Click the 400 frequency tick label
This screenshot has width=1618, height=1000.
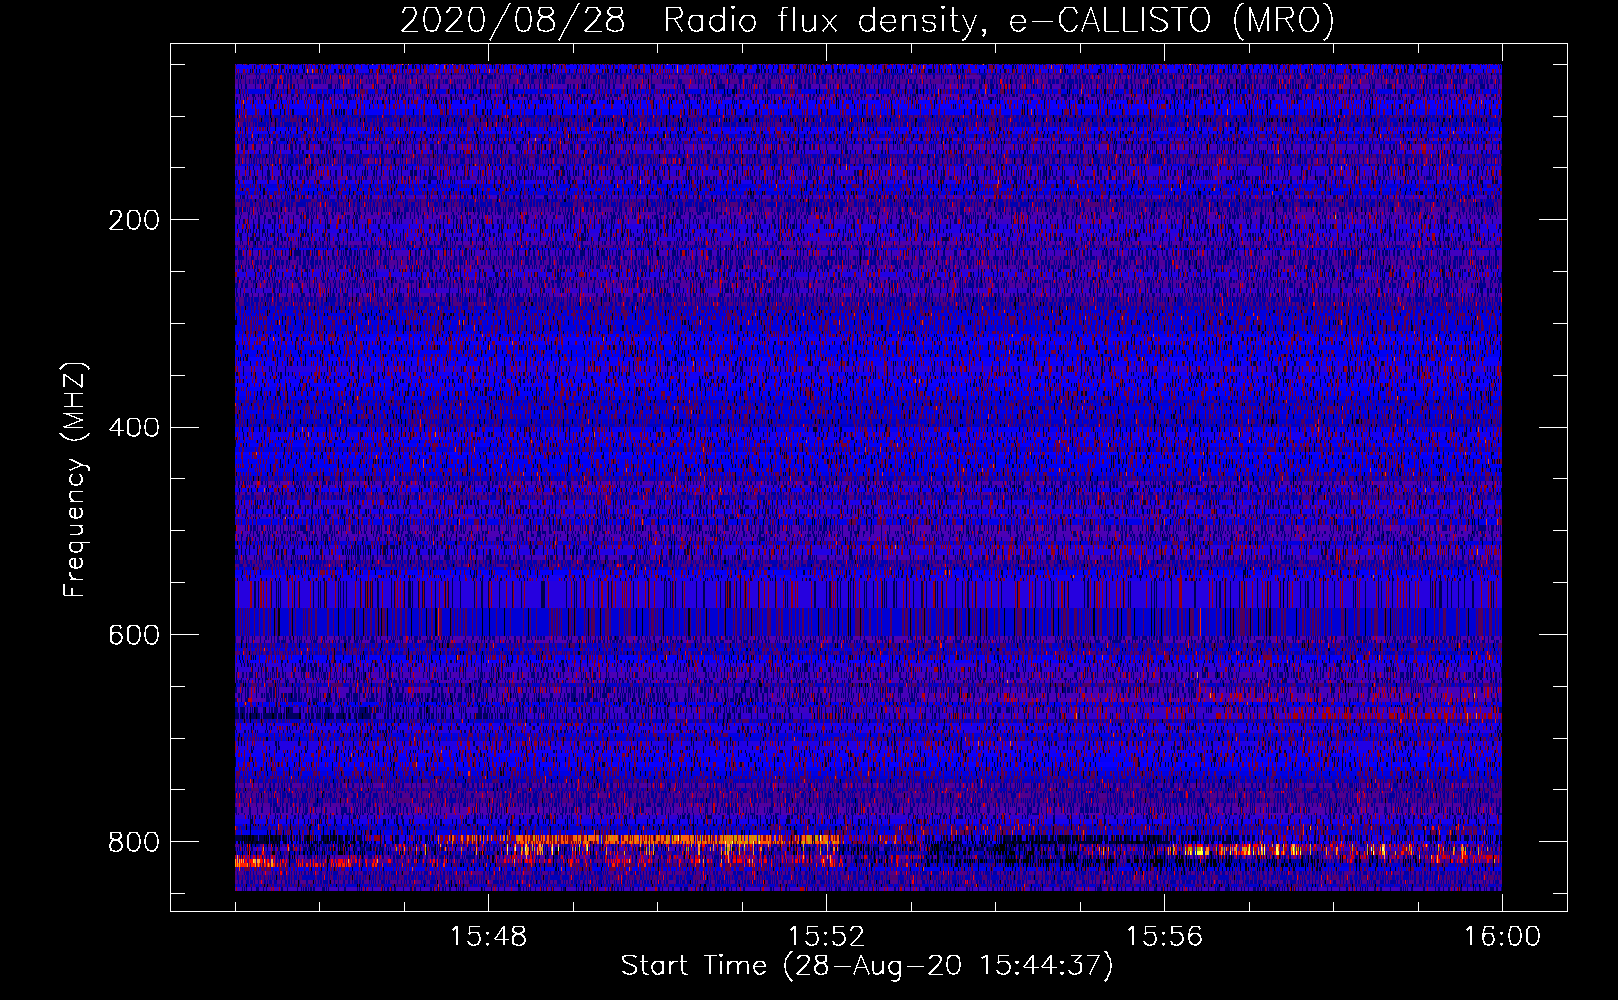coord(134,428)
